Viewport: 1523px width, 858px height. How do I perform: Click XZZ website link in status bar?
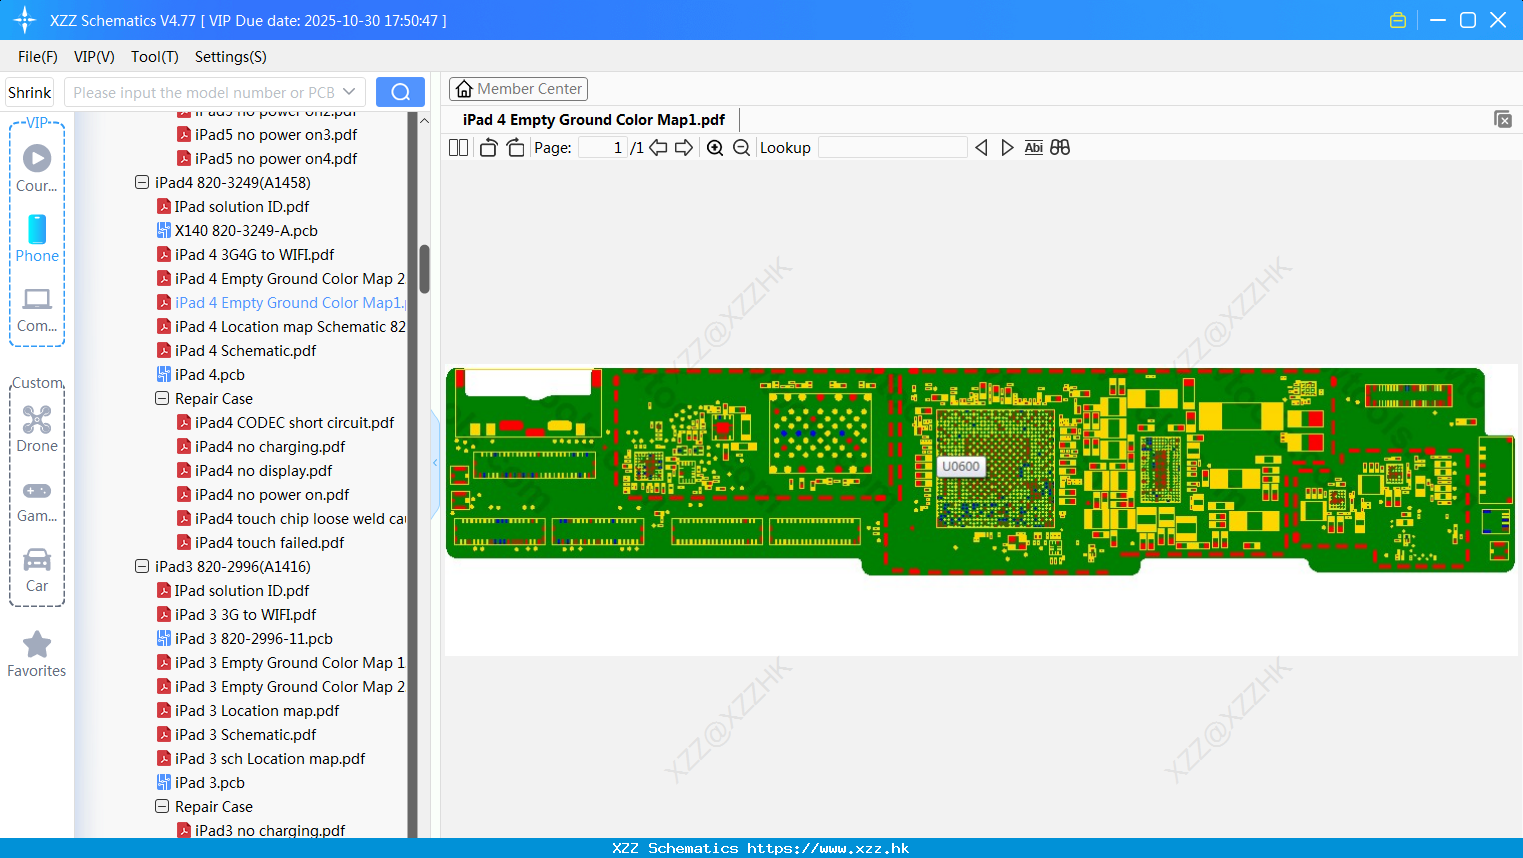(x=828, y=848)
